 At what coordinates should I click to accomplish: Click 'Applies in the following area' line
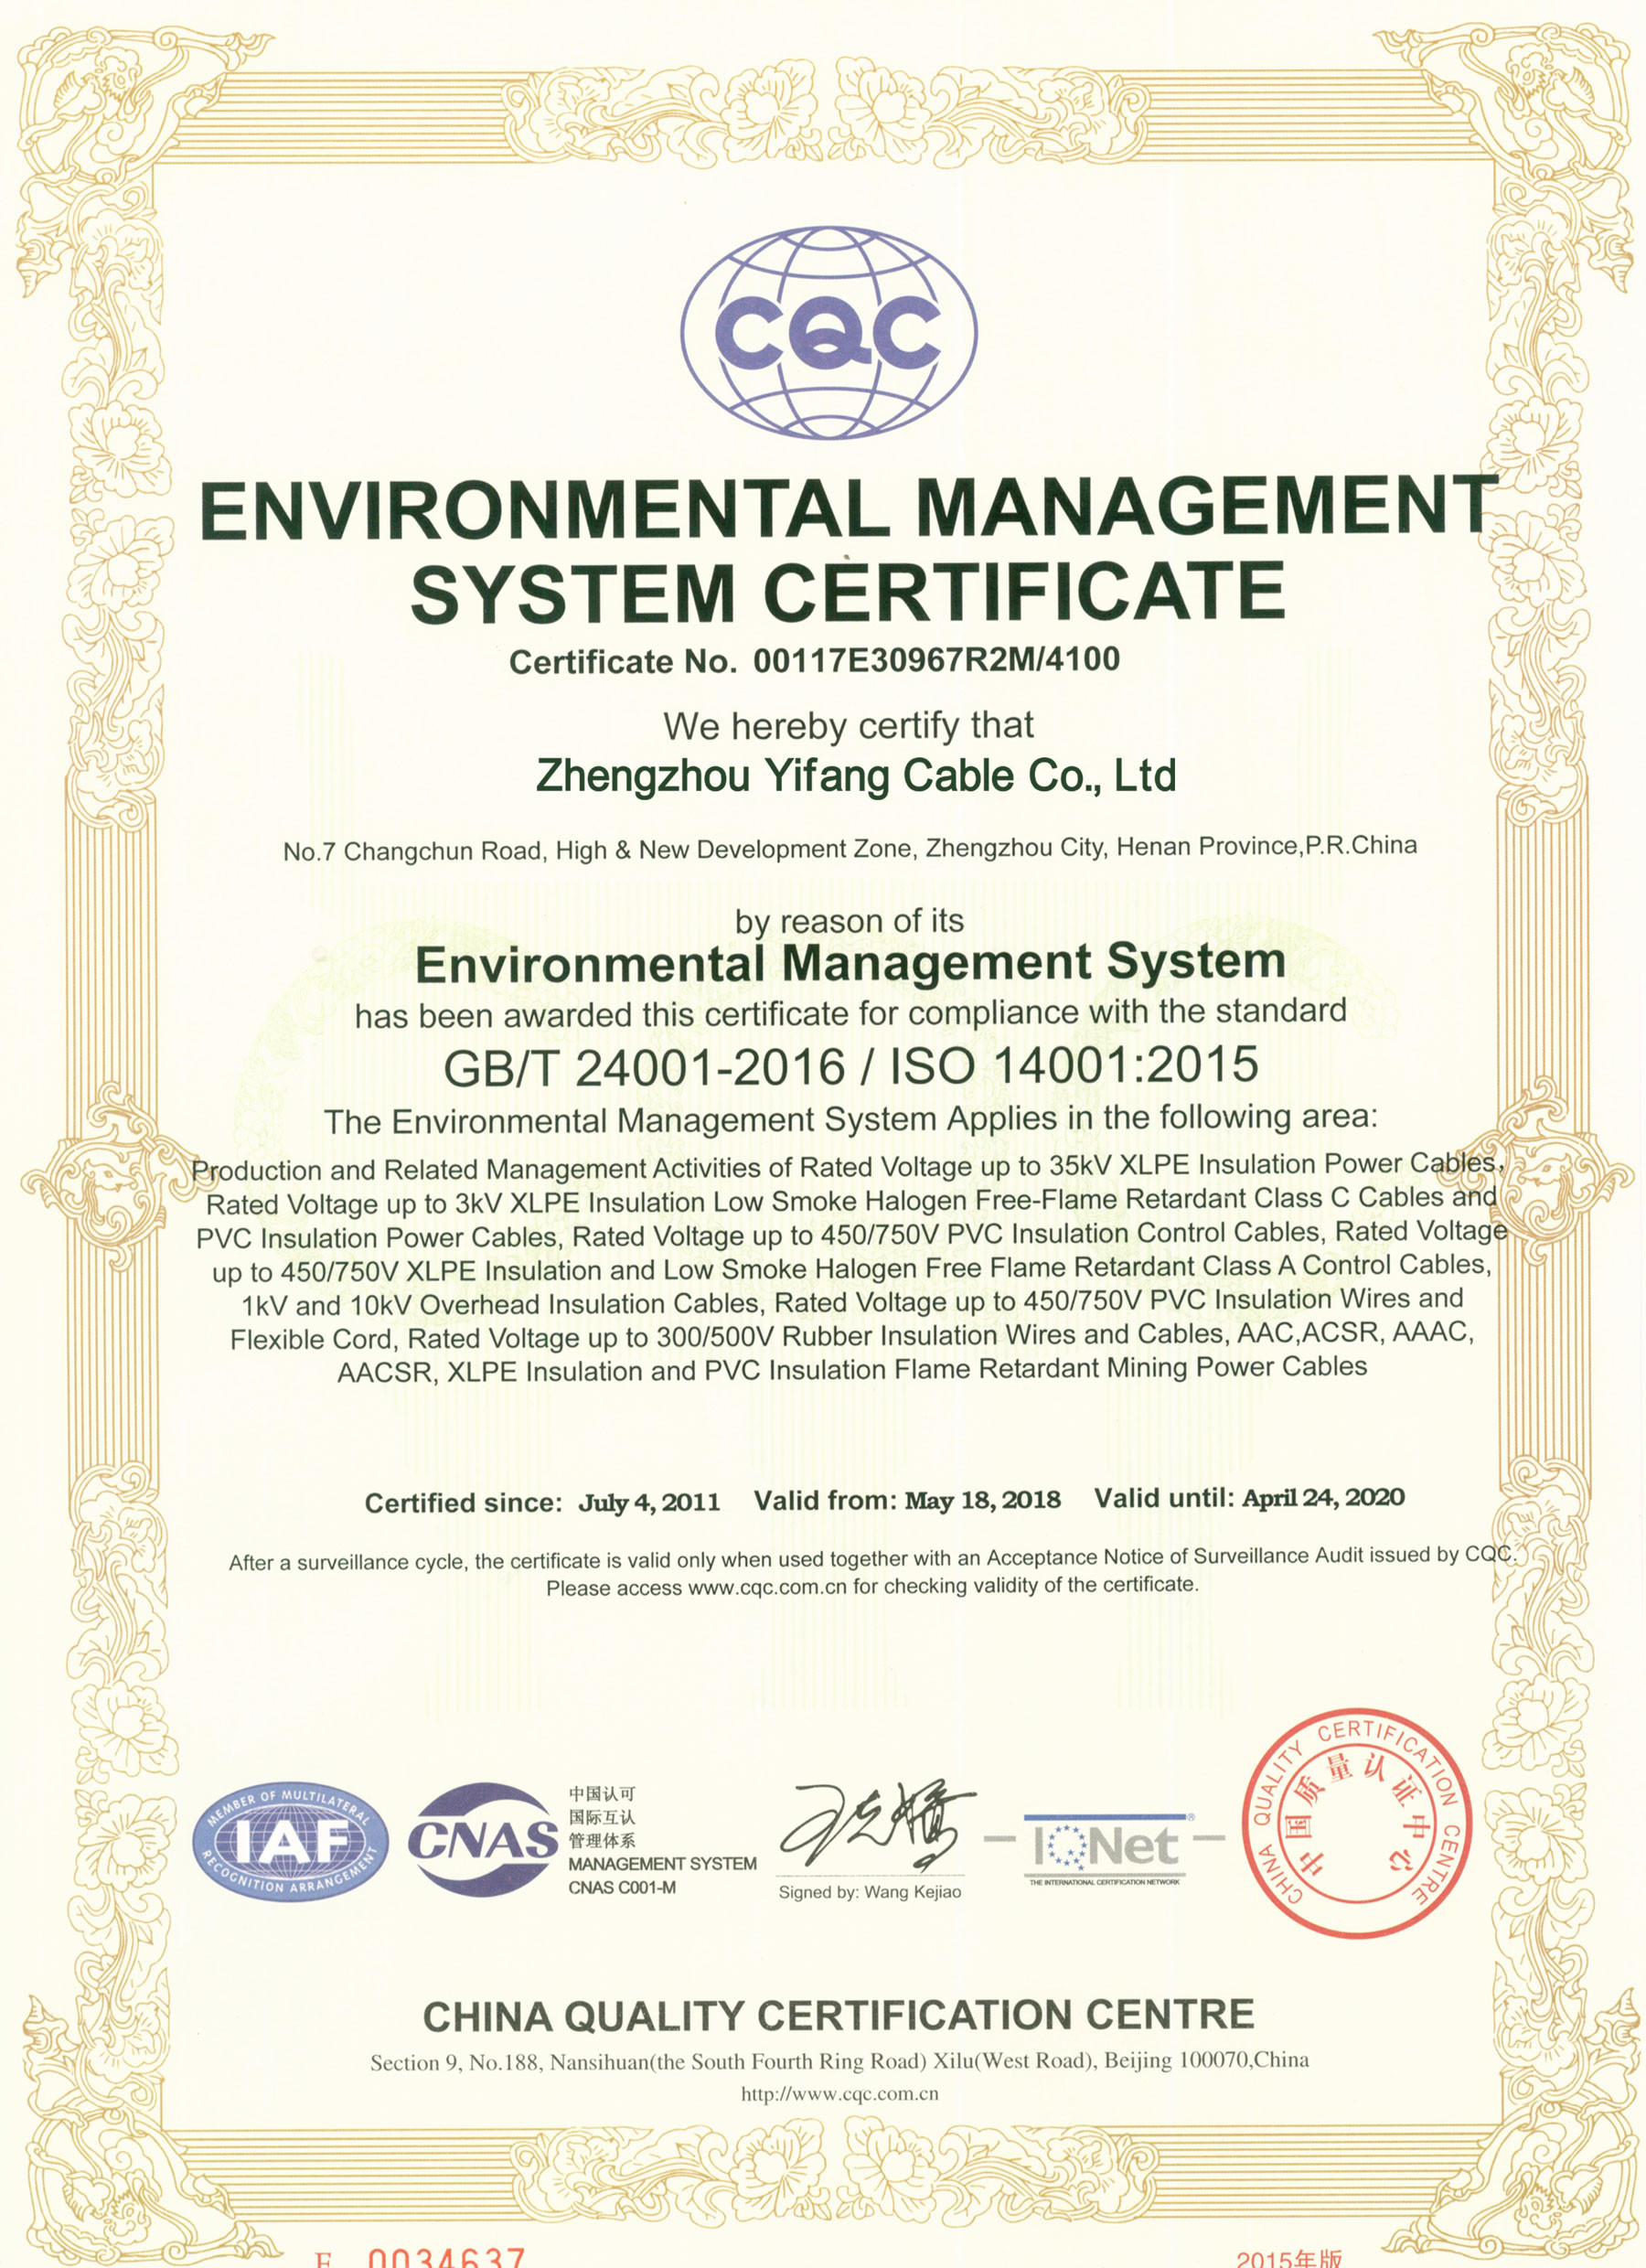(x=850, y=1119)
